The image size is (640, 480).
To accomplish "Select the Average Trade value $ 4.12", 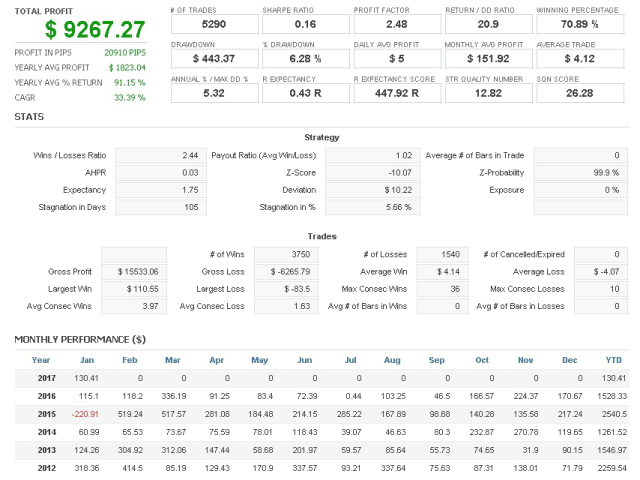I will click(x=580, y=59).
